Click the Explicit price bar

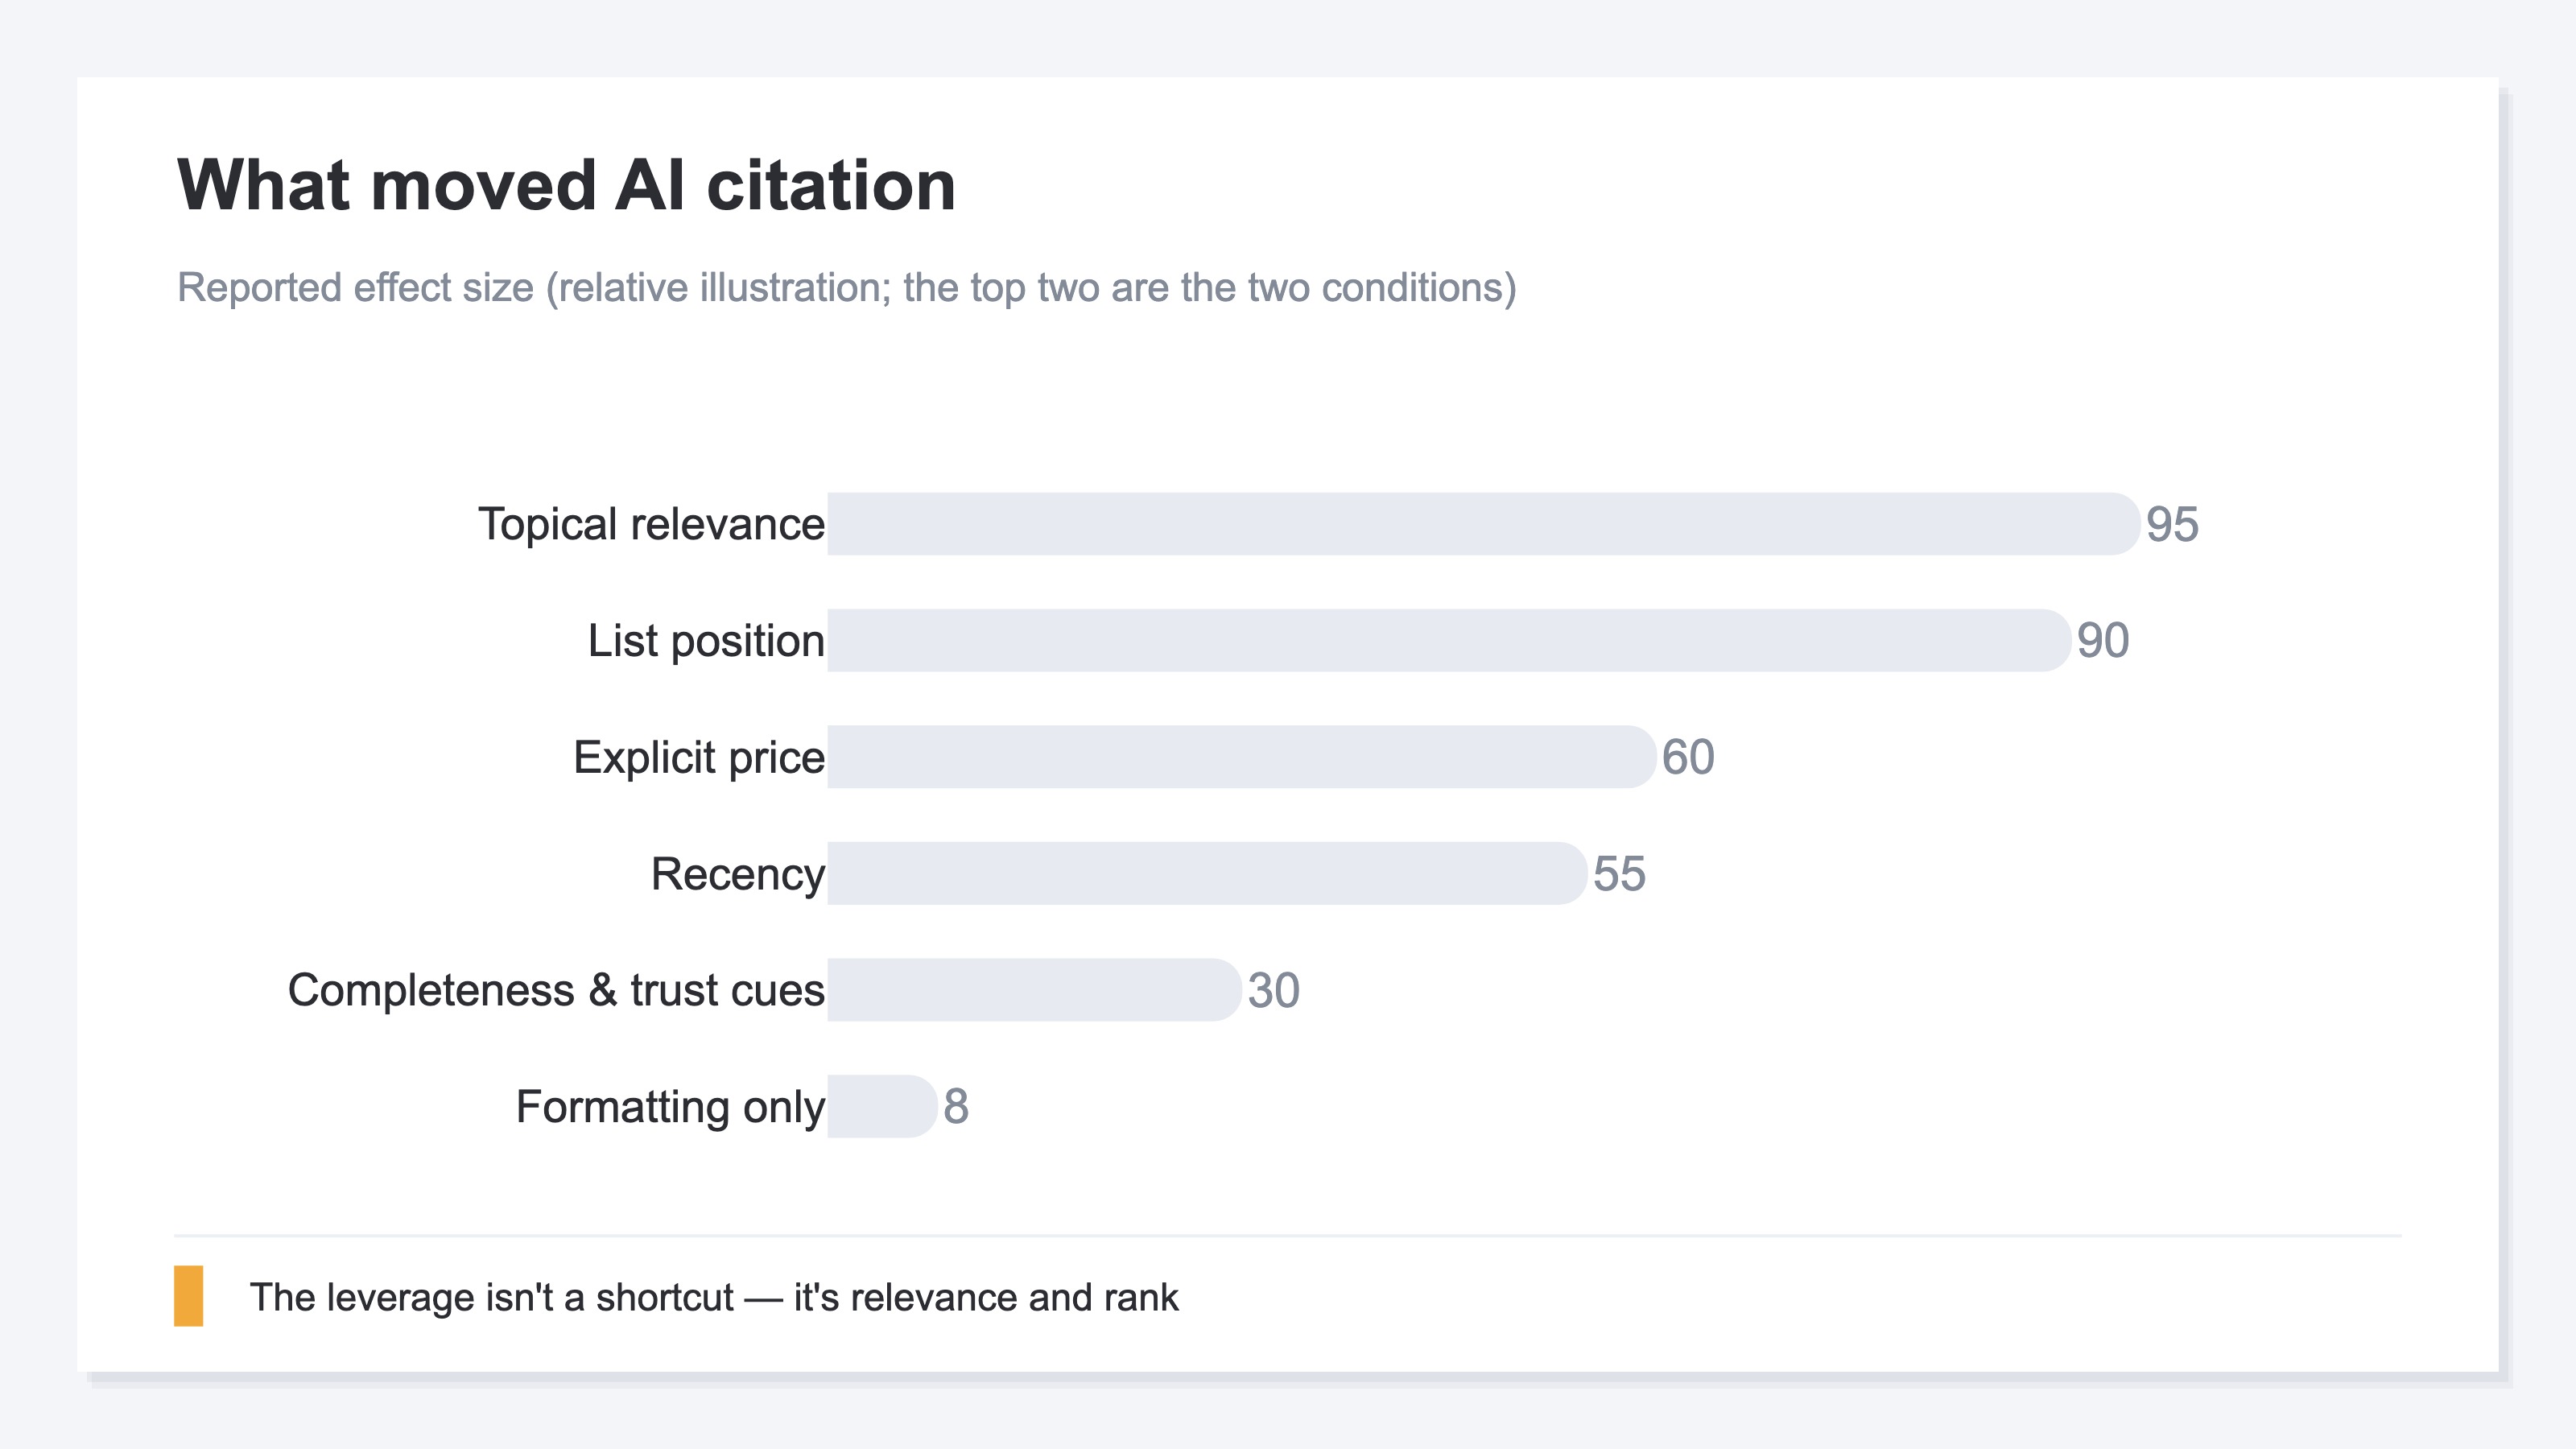tap(1242, 757)
